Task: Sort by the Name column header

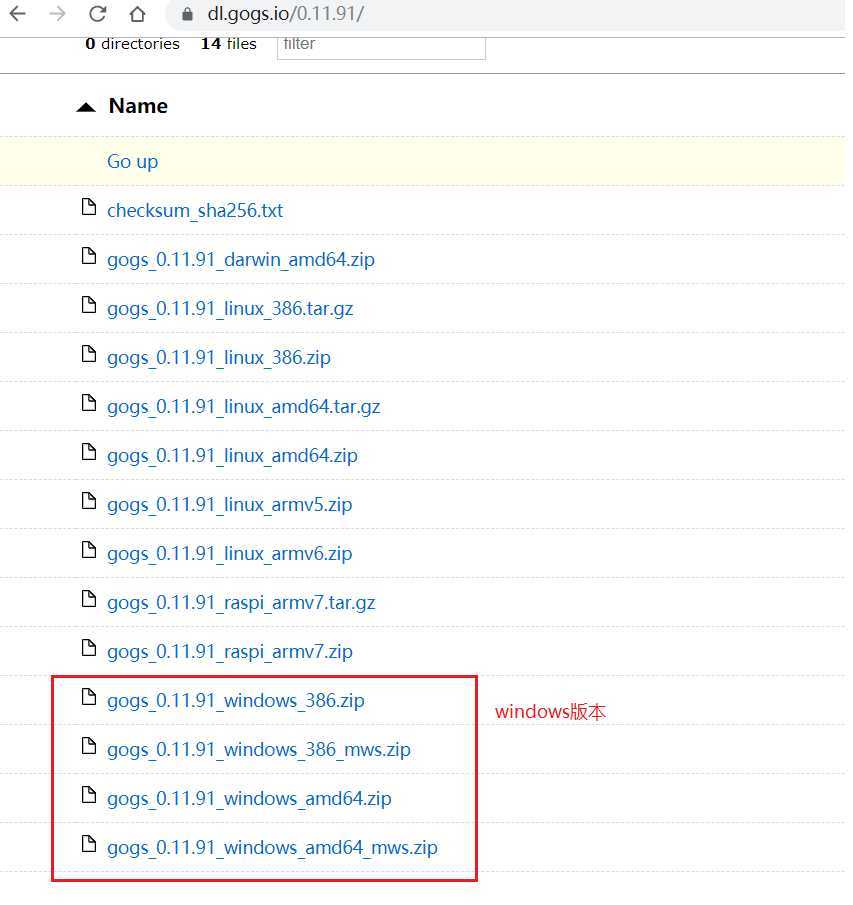Action: (138, 106)
